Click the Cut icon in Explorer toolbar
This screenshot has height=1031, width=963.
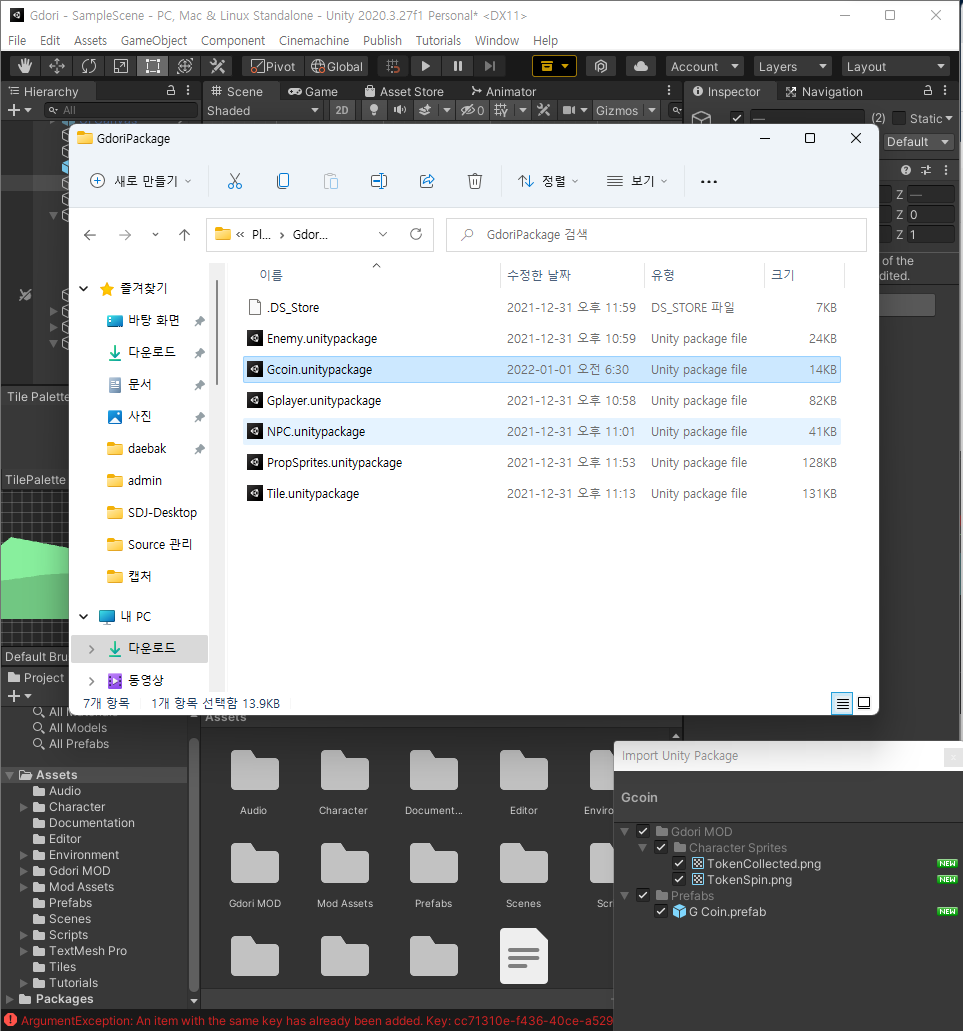235,181
